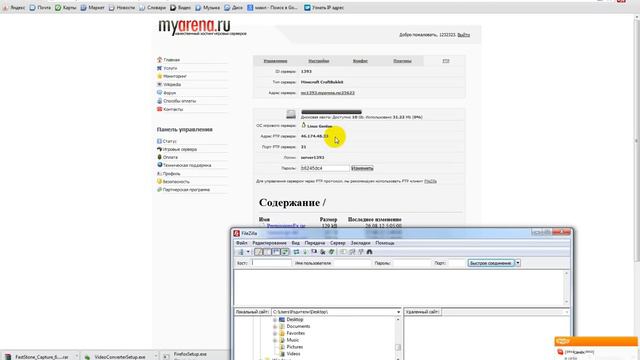Select Pictures folder in local tree

tap(294, 347)
